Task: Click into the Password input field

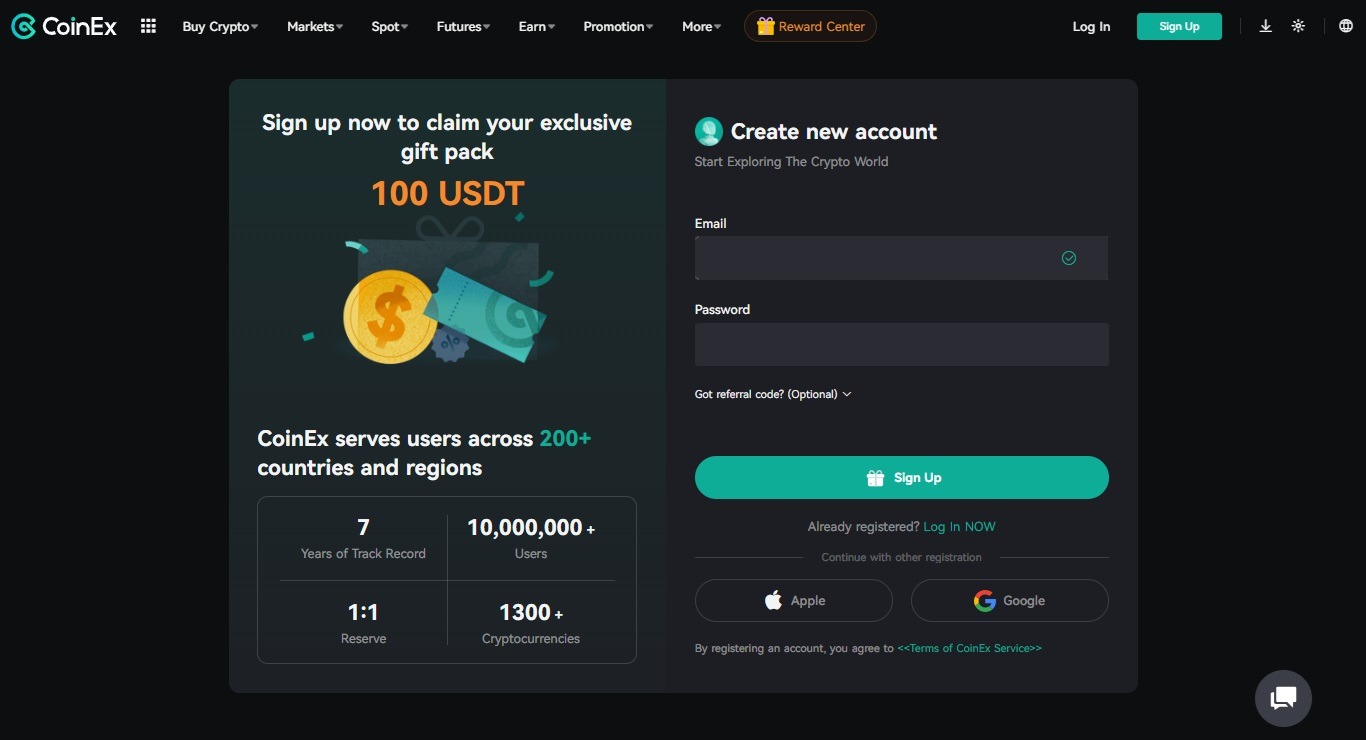Action: tap(901, 344)
